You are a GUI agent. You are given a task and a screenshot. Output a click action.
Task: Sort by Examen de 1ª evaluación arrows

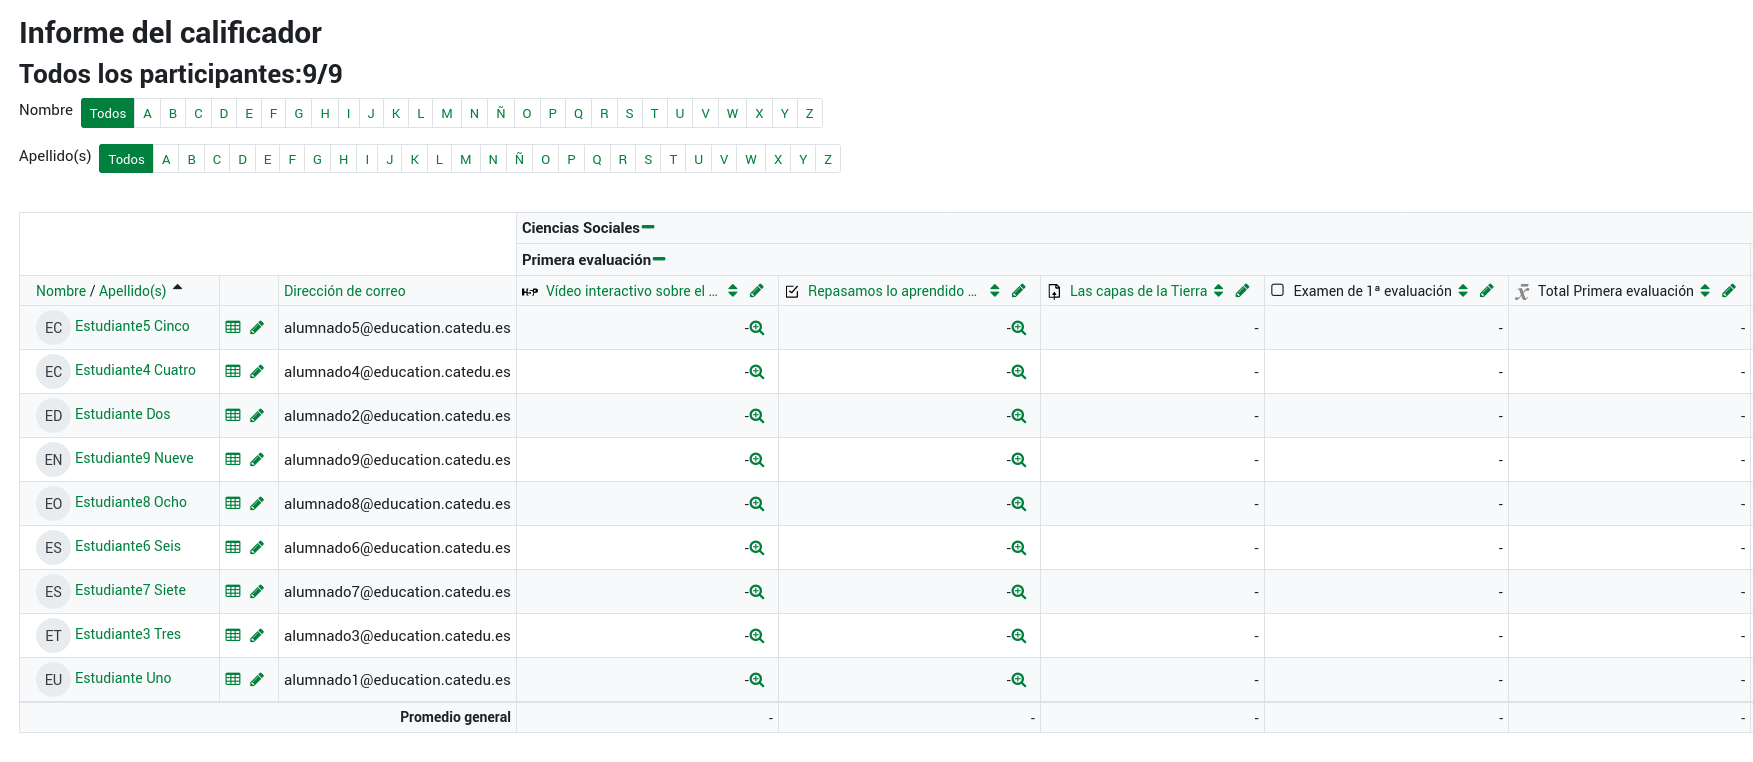pyautogui.click(x=1463, y=291)
